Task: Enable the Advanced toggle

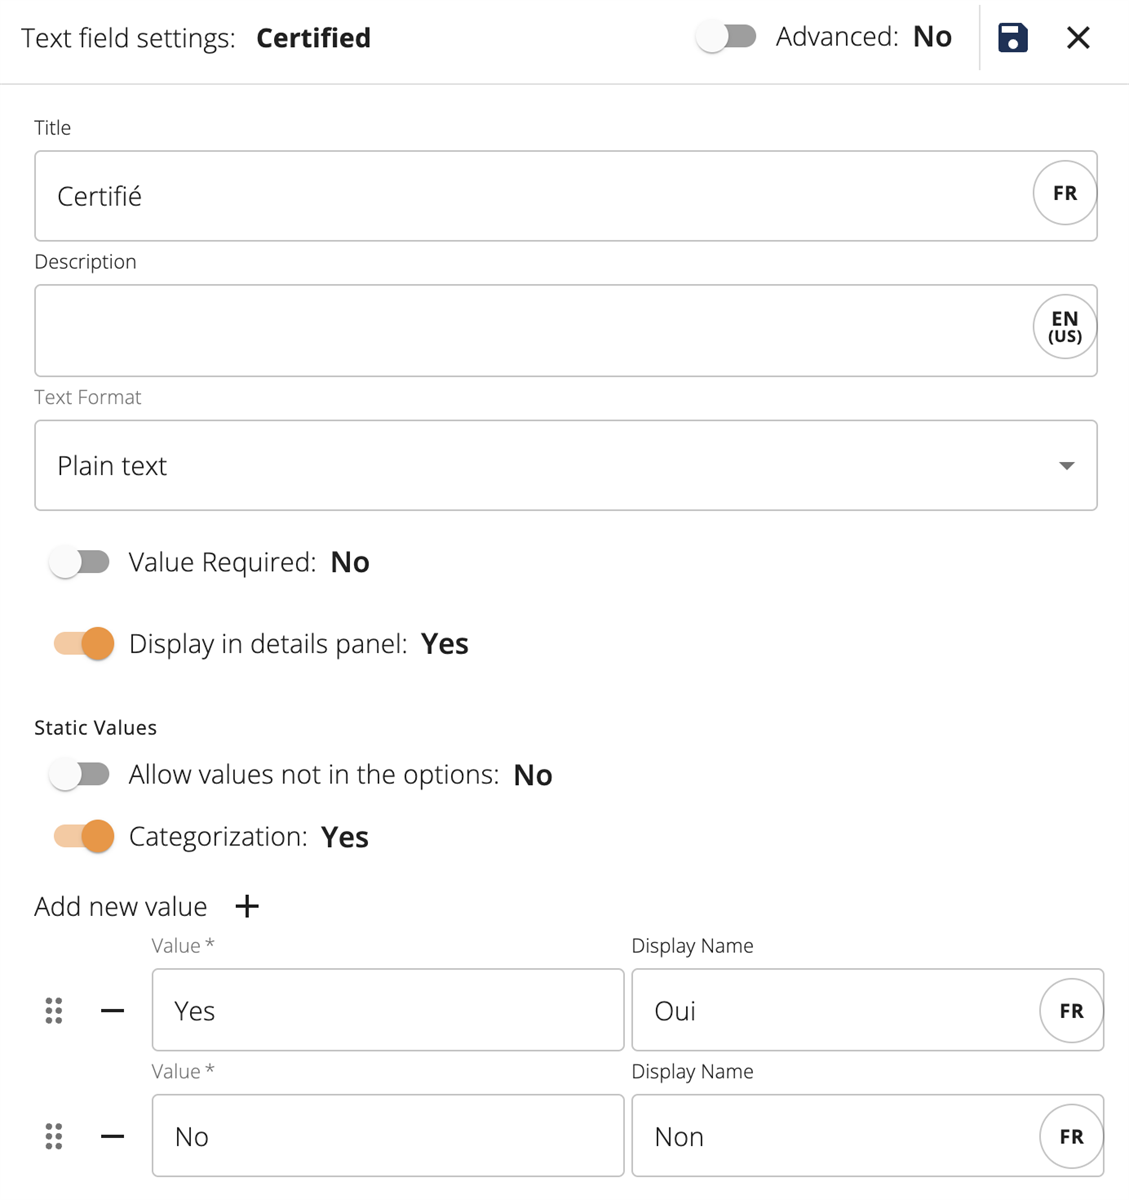Action: tap(727, 37)
